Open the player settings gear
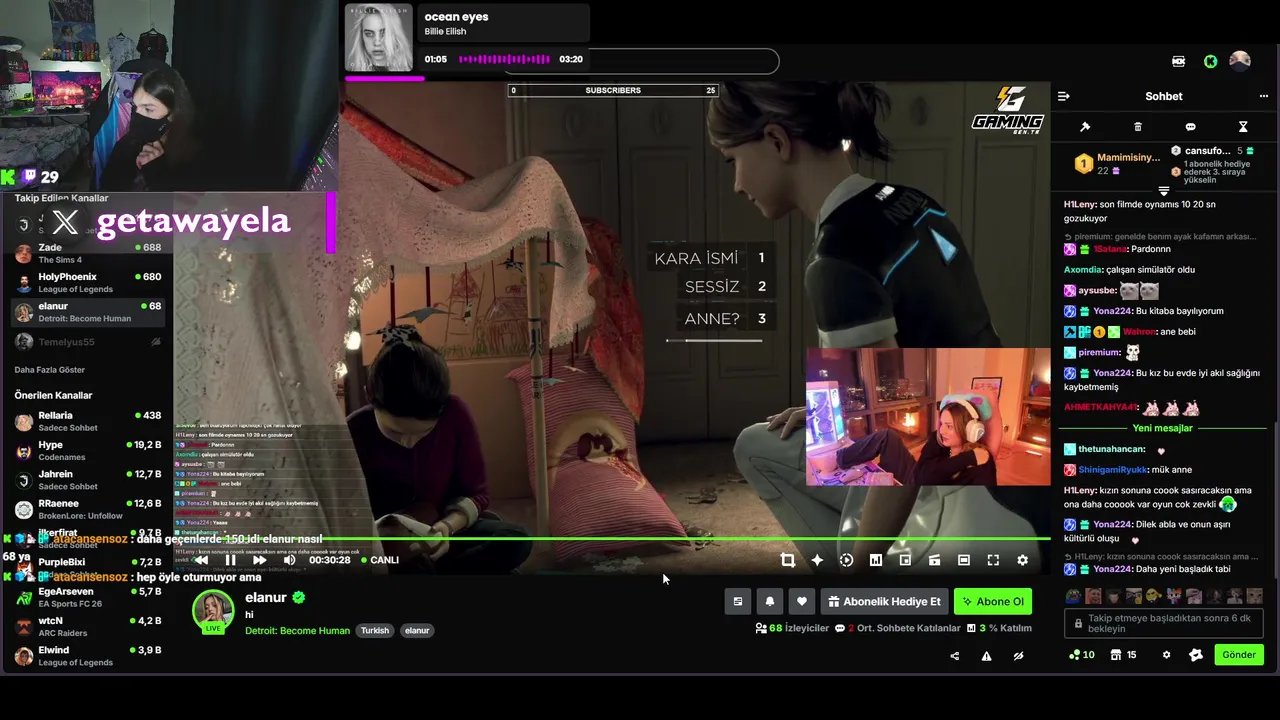 1022,560
